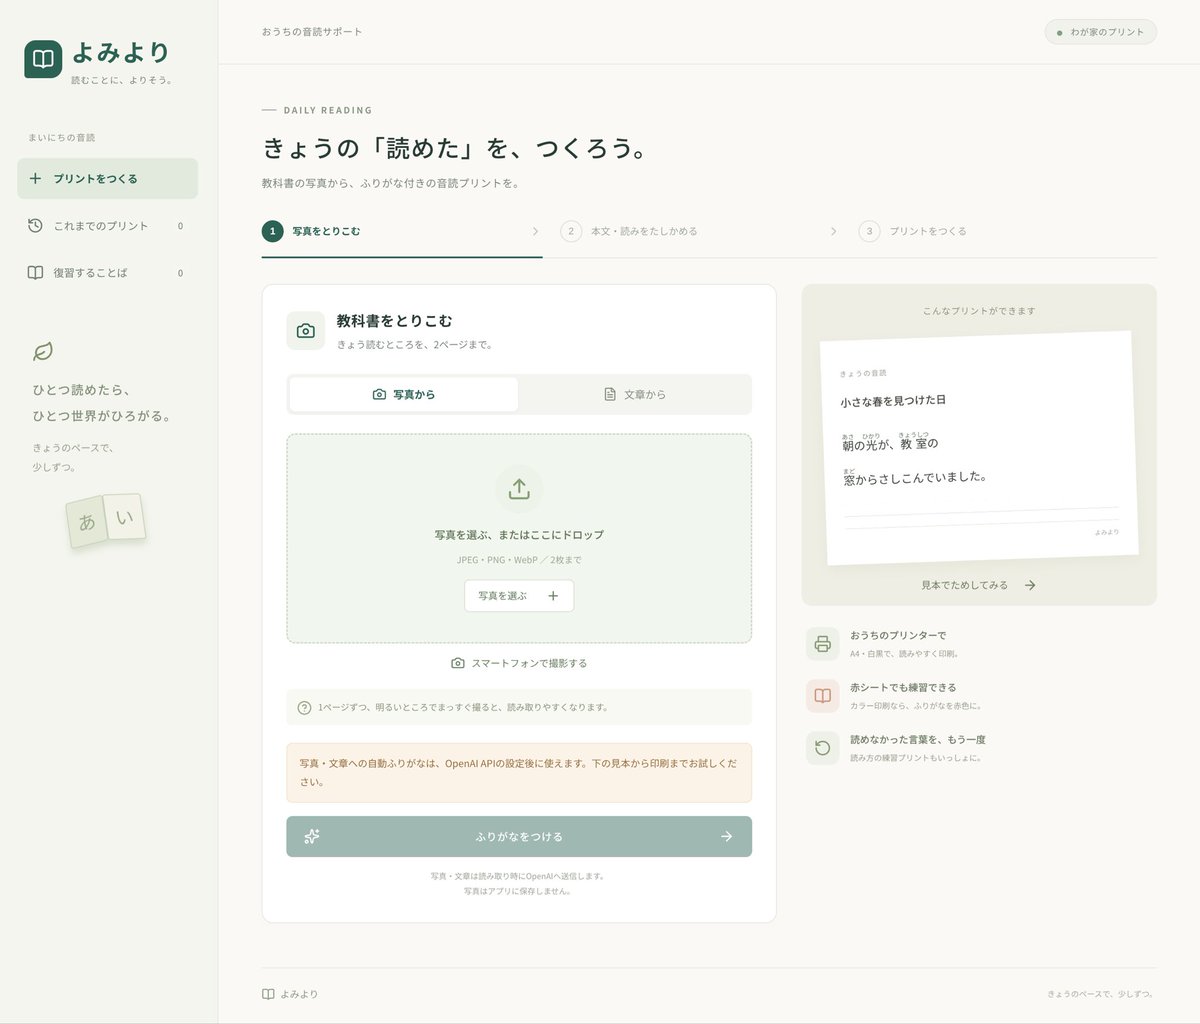
Task: Click the 写真を選ぶ button
Action: (519, 596)
